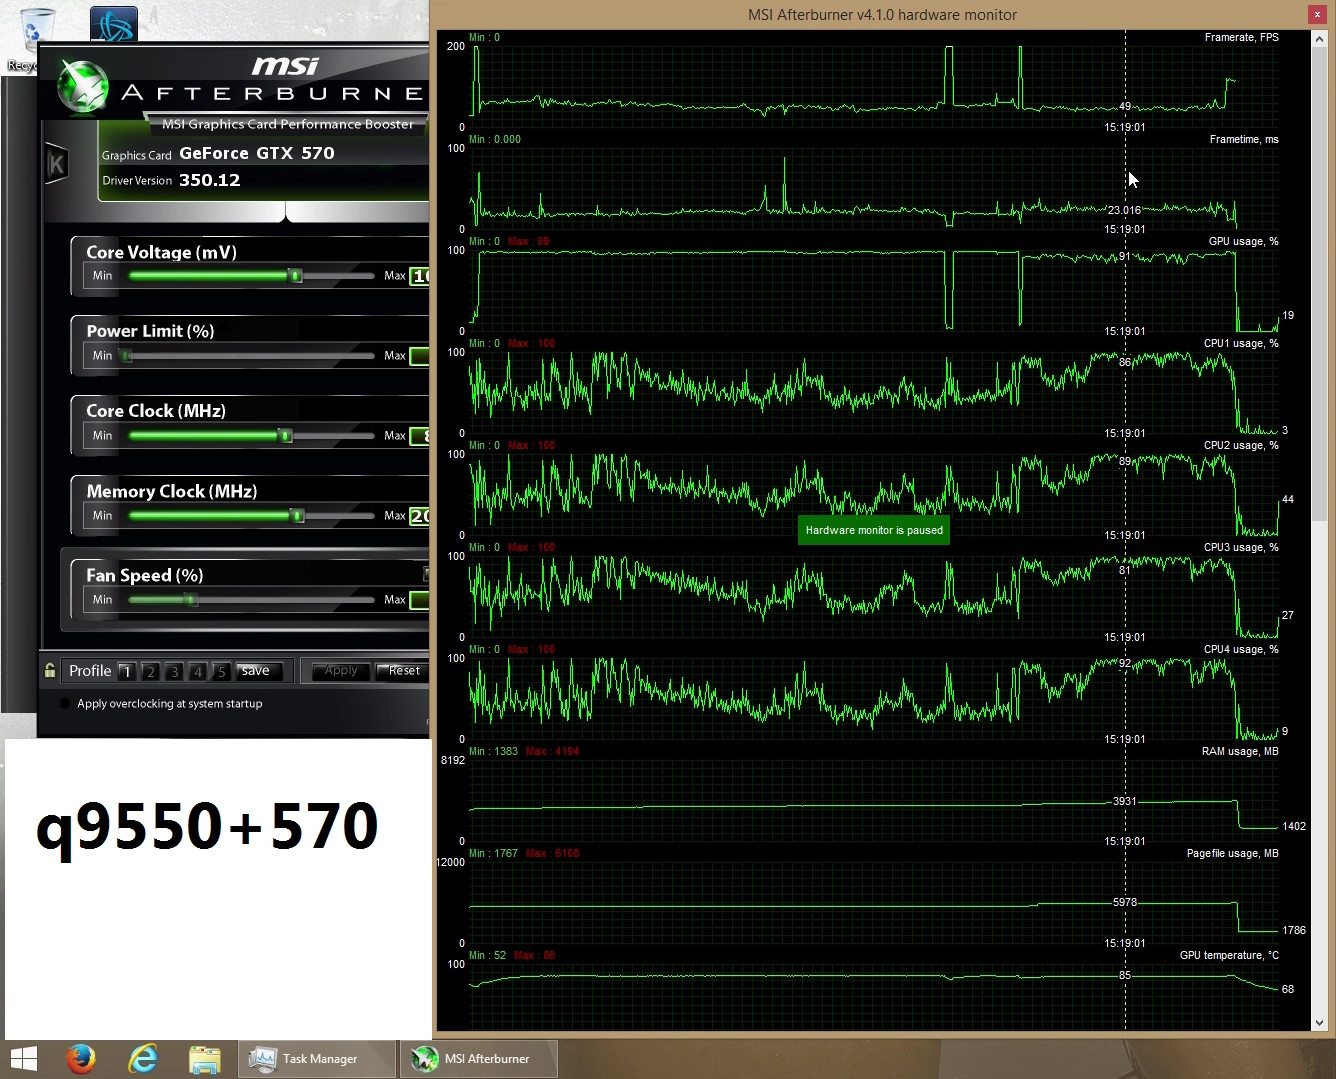Viewport: 1336px width, 1079px height.
Task: Click the Apply settings button
Action: (x=341, y=671)
